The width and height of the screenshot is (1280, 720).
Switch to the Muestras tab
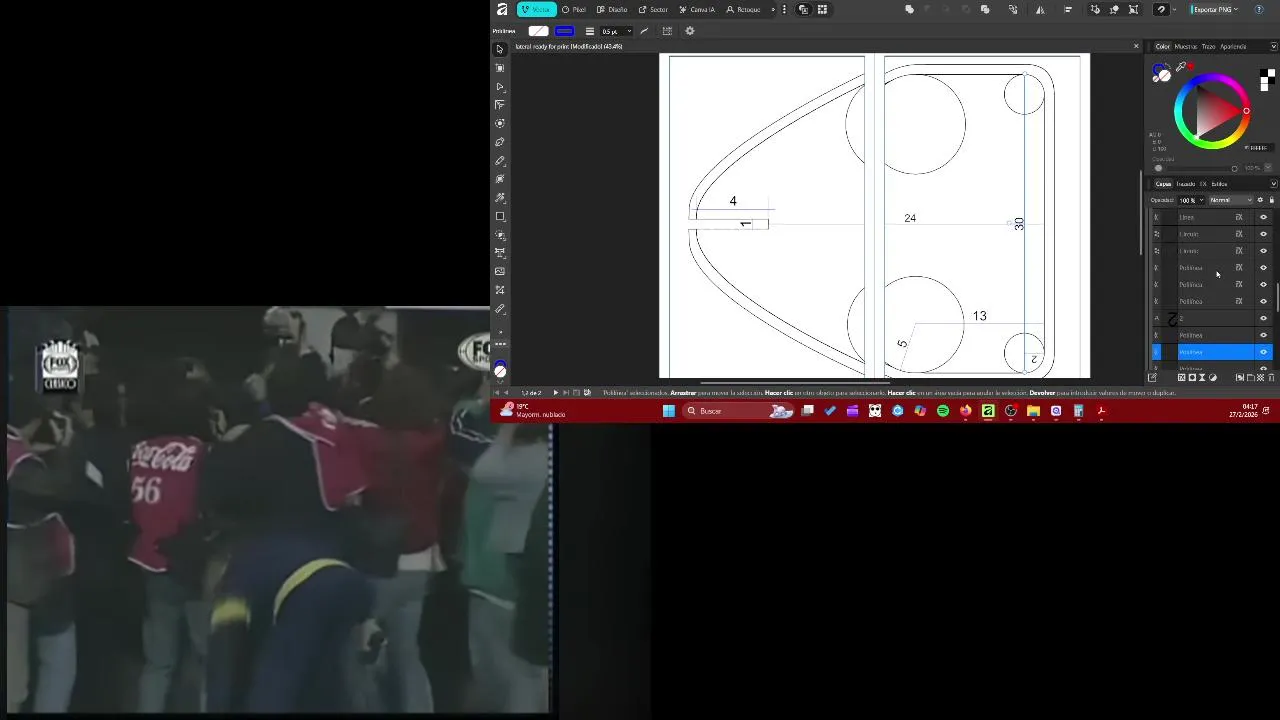[x=1186, y=46]
